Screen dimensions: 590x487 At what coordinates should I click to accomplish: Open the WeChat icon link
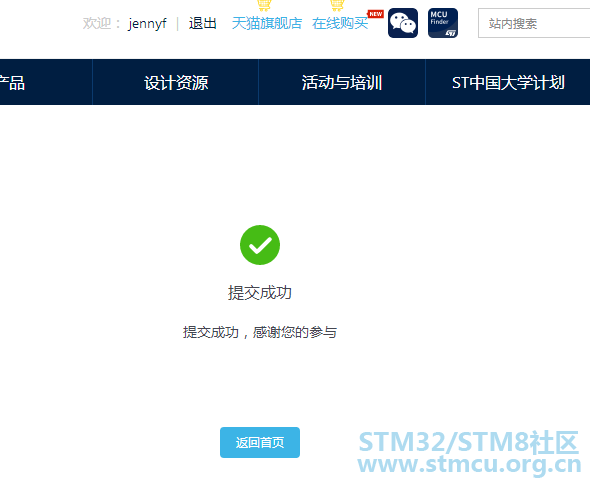point(403,23)
